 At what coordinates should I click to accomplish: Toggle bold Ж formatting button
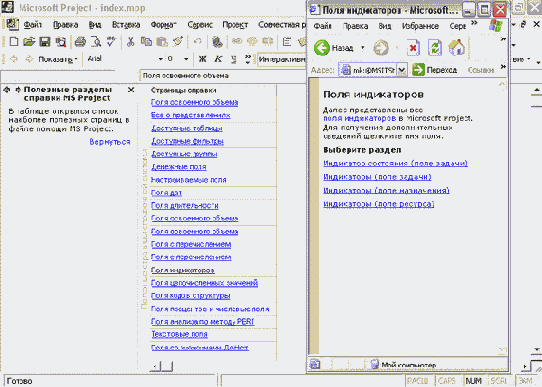pyautogui.click(x=202, y=59)
